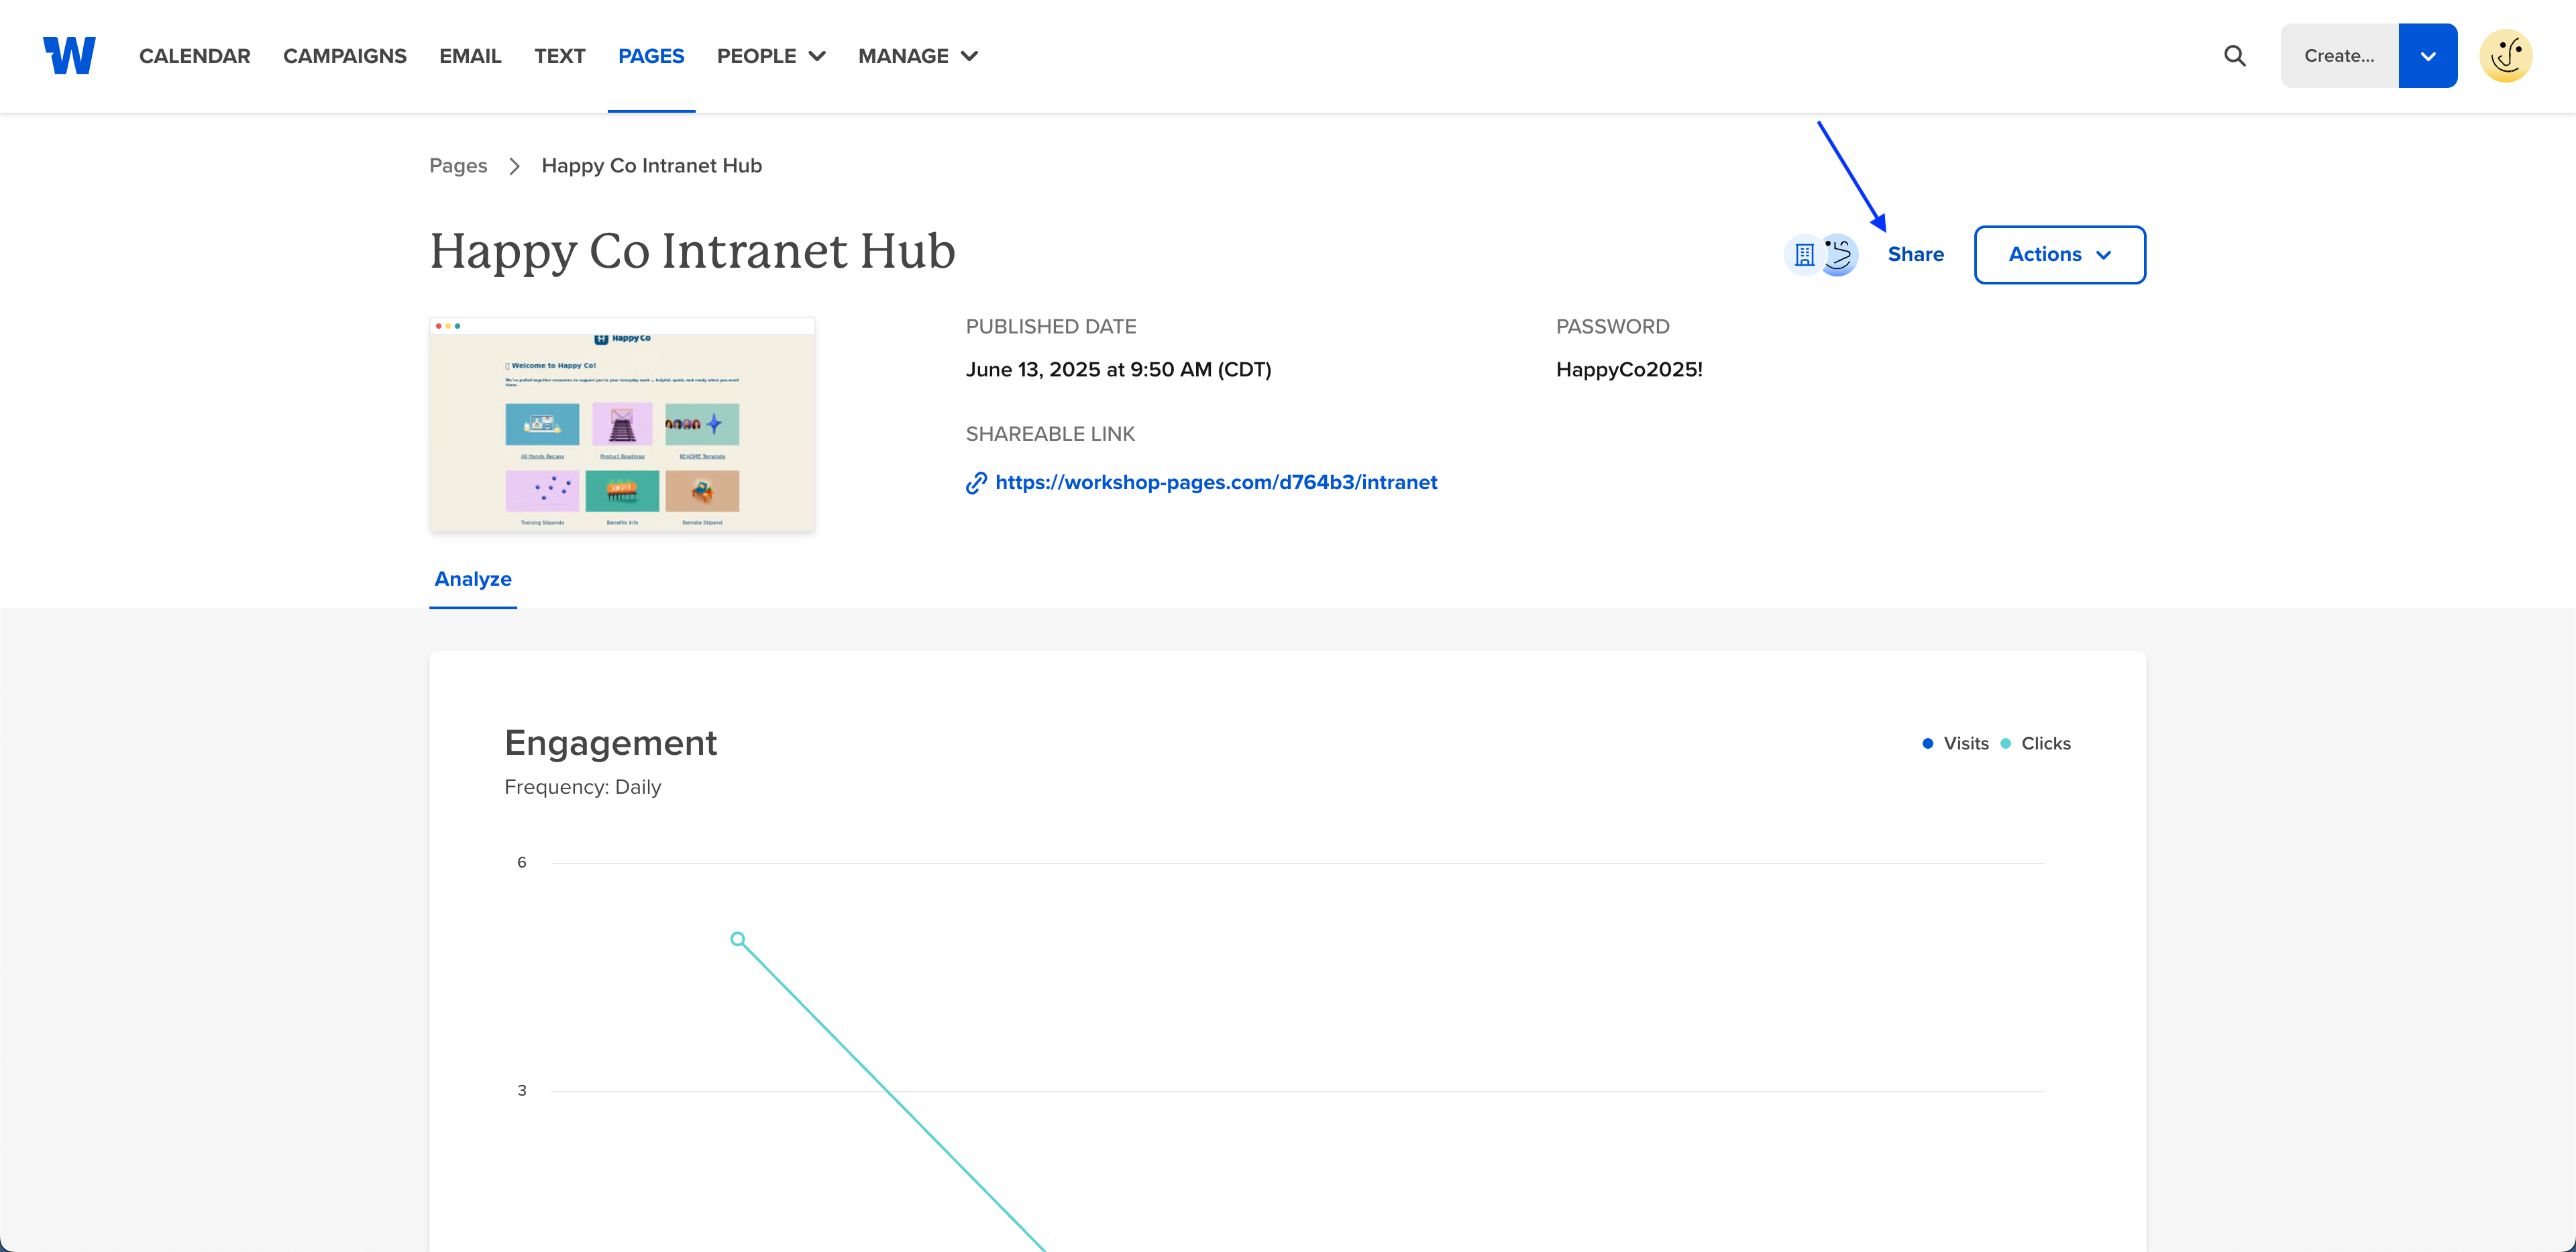Click the Happy Co Intranet Hub breadcrumb
Image resolution: width=2576 pixels, height=1252 pixels.
pos(652,166)
